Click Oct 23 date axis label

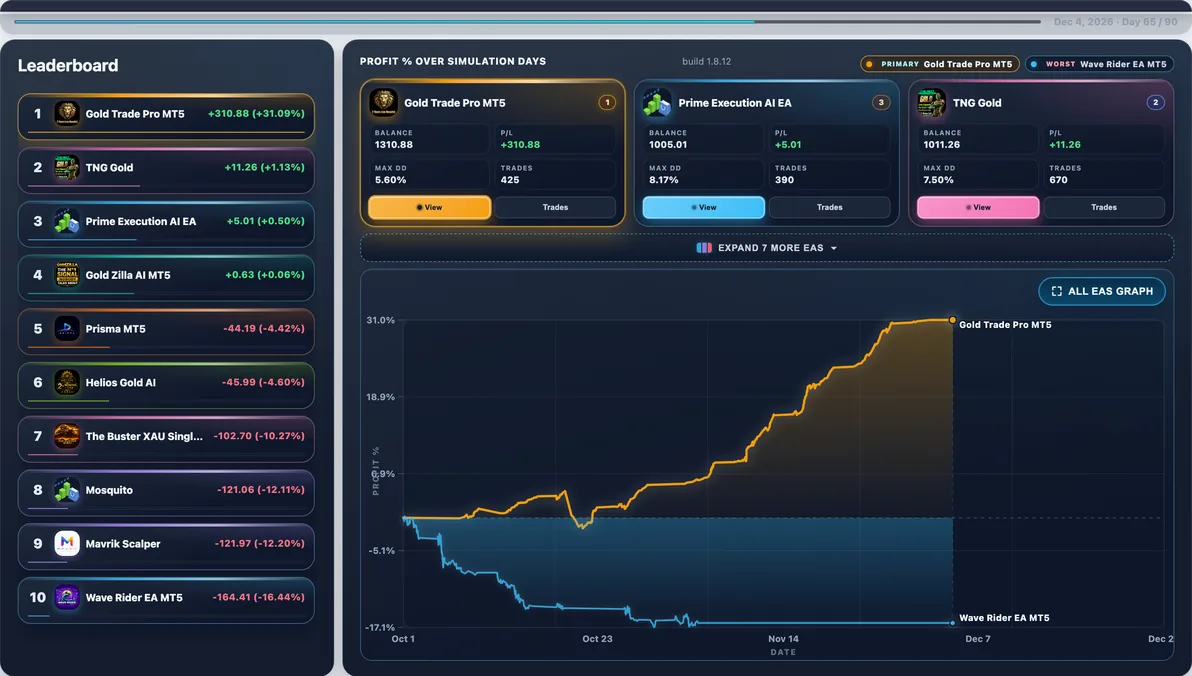pyautogui.click(x=598, y=639)
